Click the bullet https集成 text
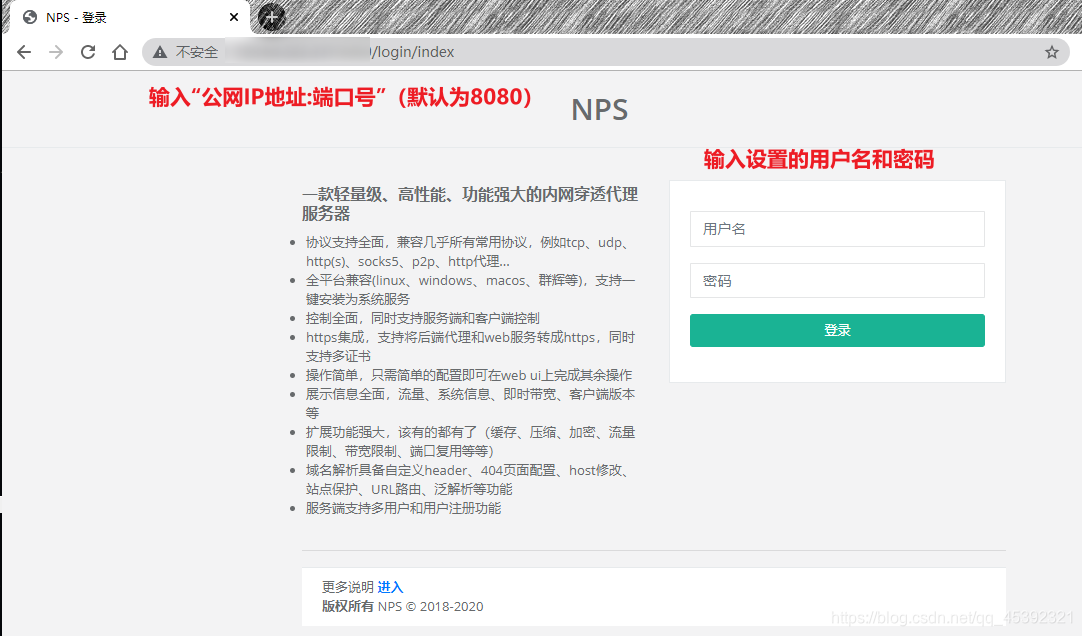1082x636 pixels. (470, 346)
